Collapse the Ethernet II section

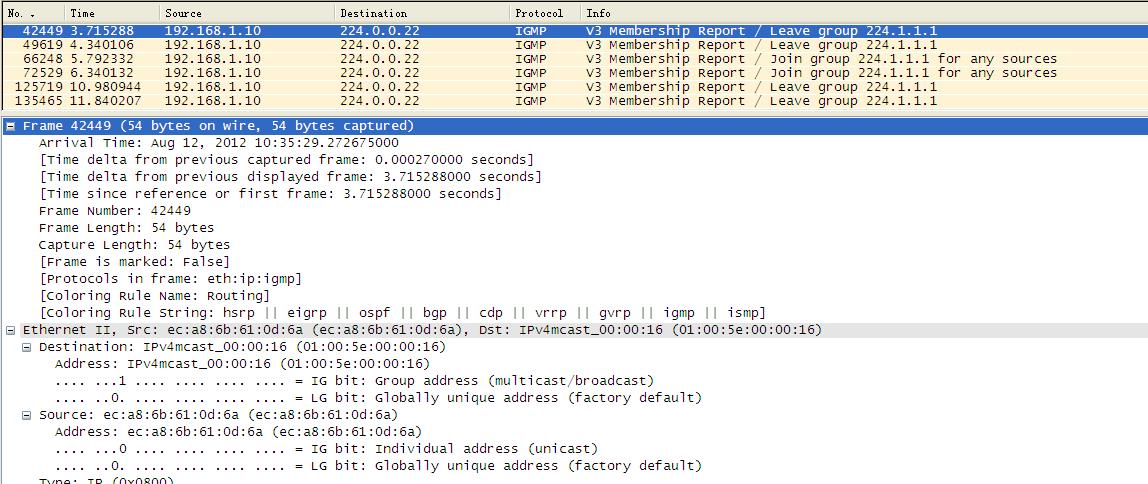[x=11, y=330]
